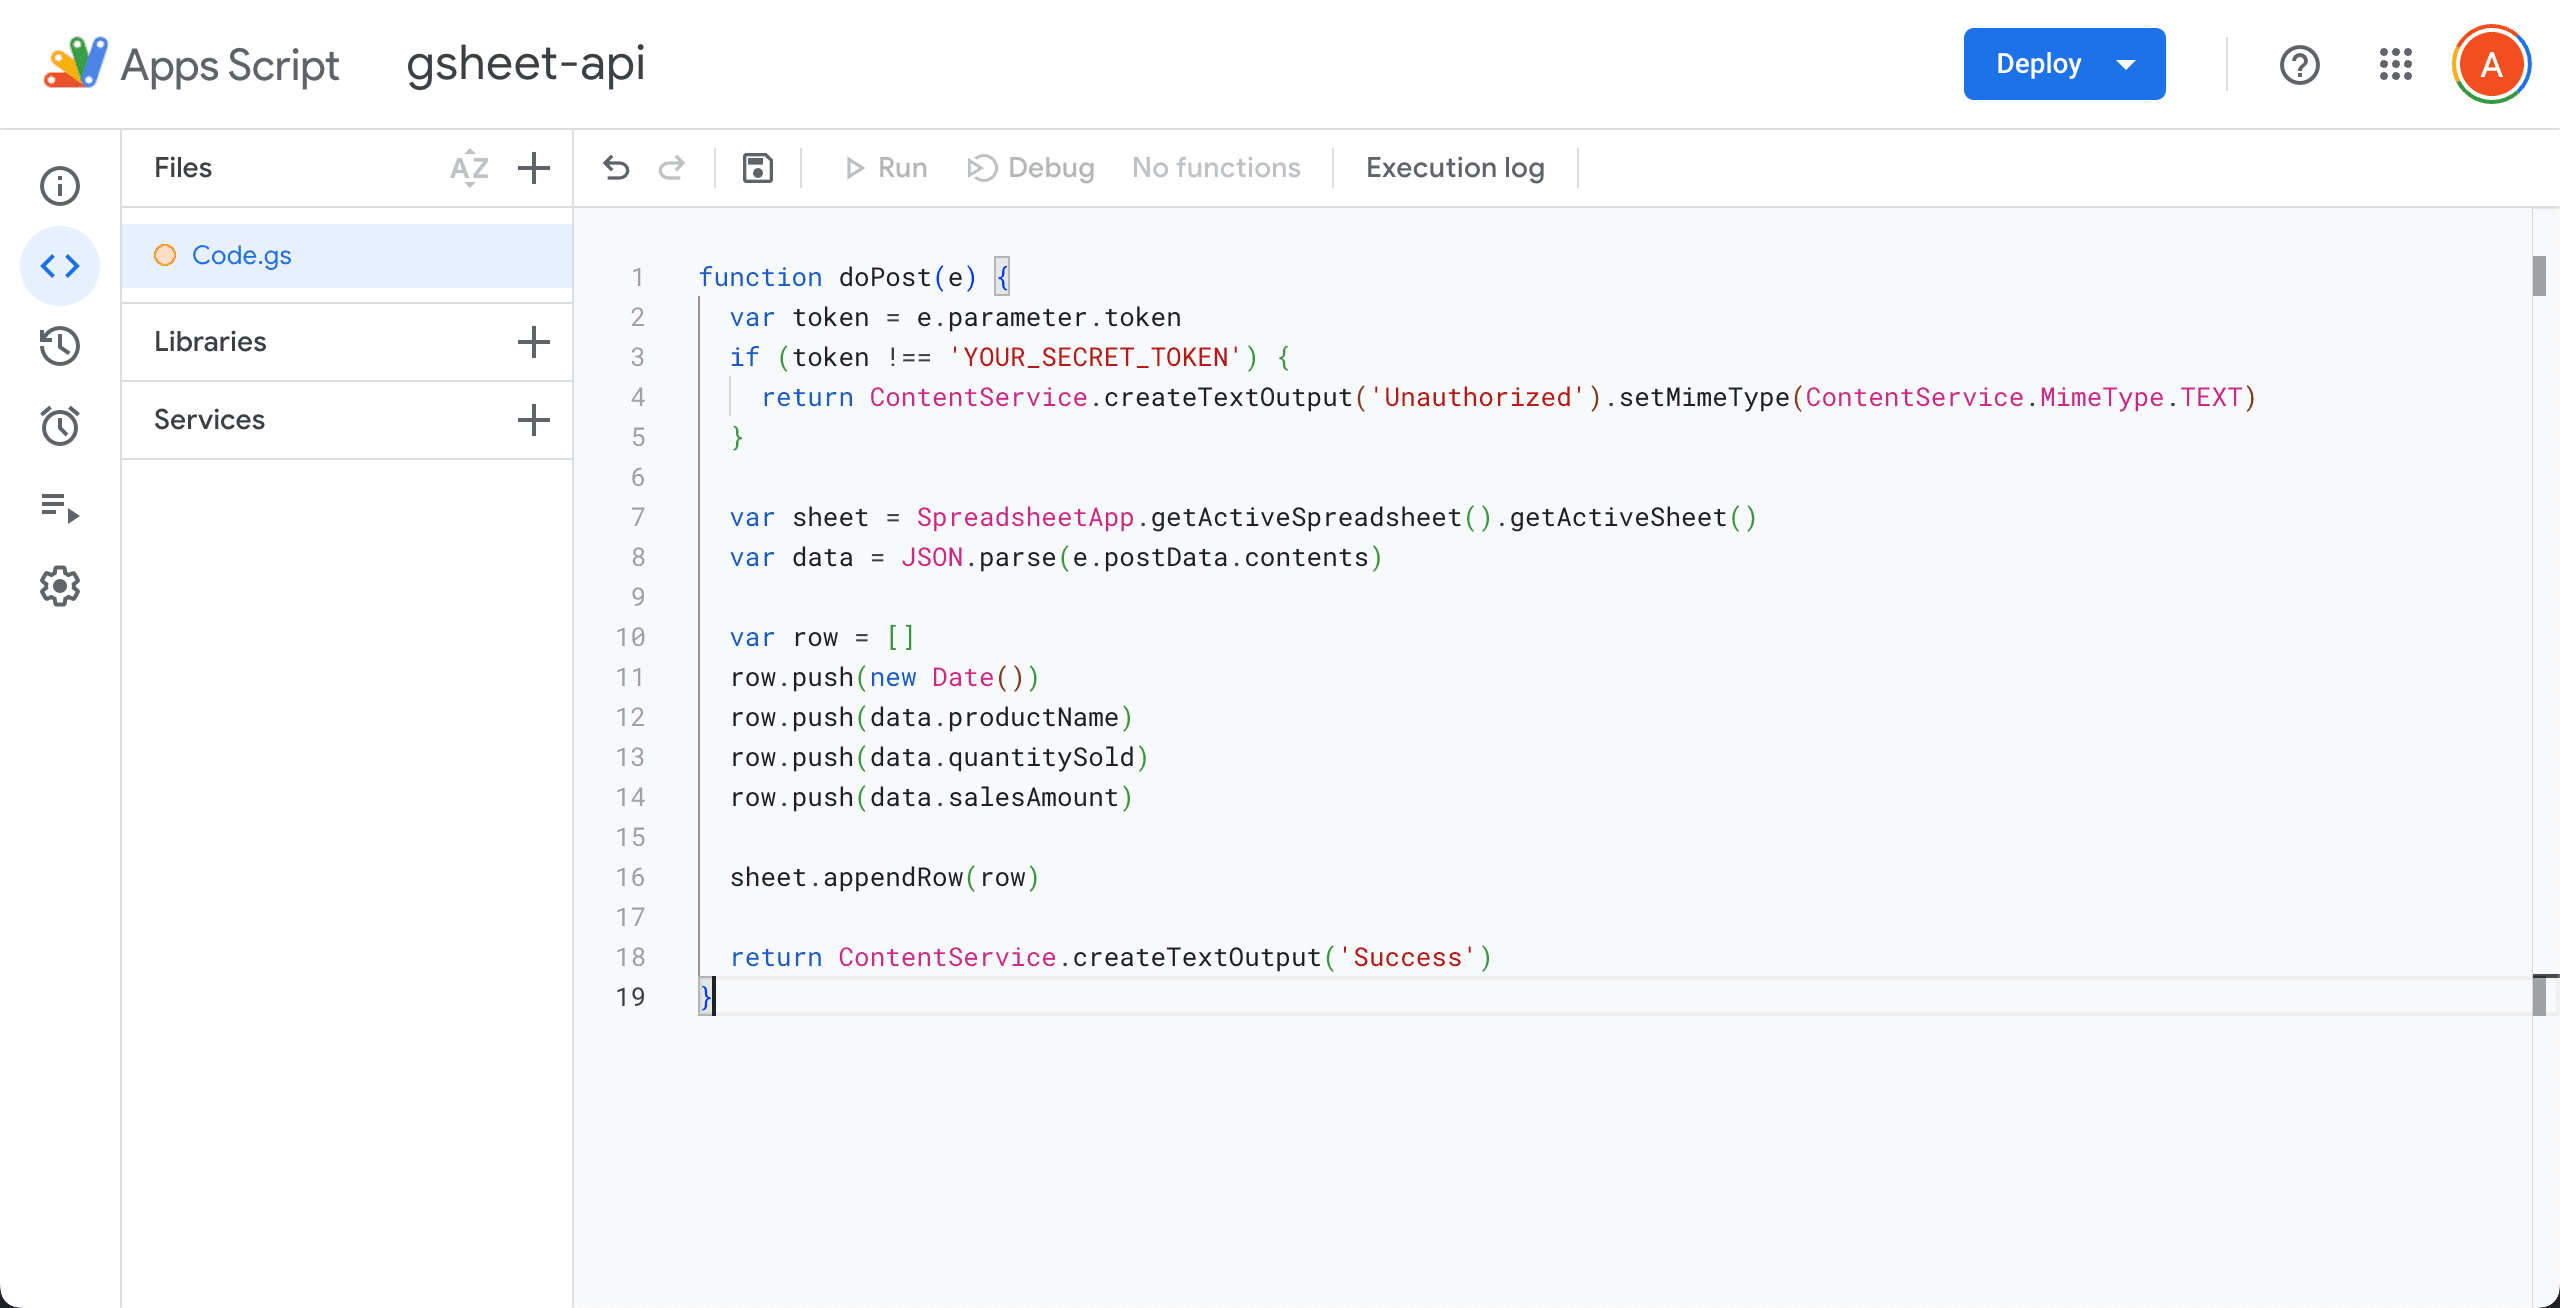Click 'Success' string on line 18

[1408, 957]
